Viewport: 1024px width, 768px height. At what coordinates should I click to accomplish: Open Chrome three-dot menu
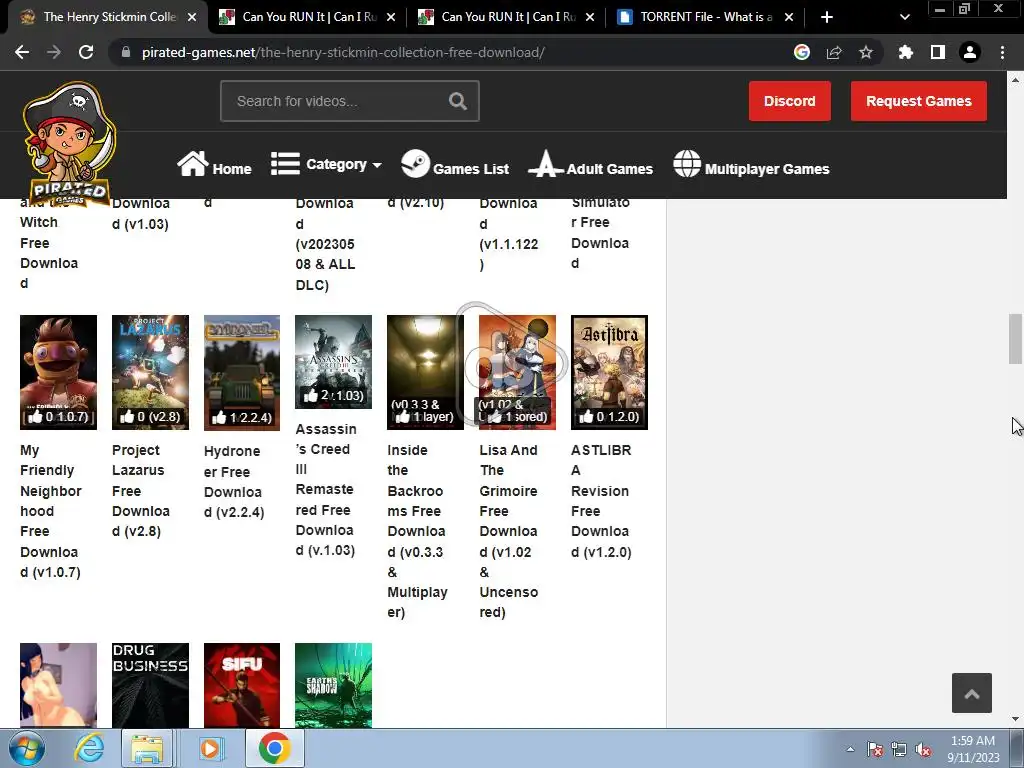[1002, 52]
